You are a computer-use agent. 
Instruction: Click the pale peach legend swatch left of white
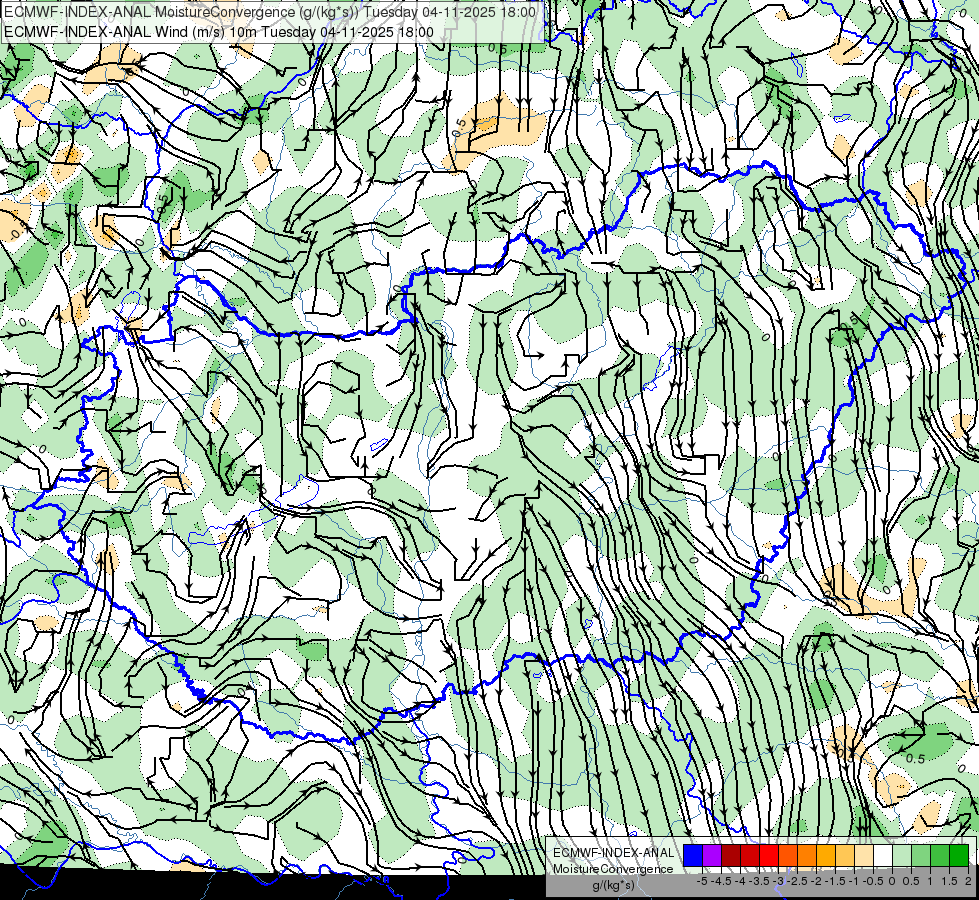tap(864, 855)
